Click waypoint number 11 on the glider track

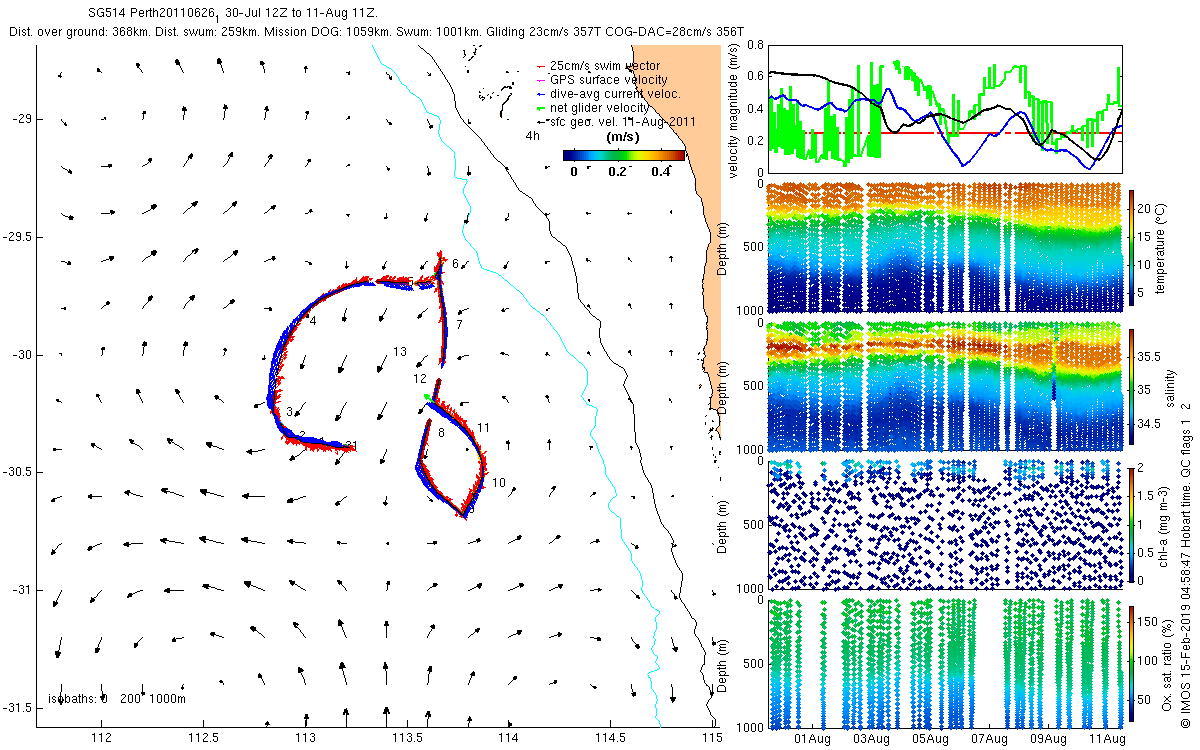483,428
